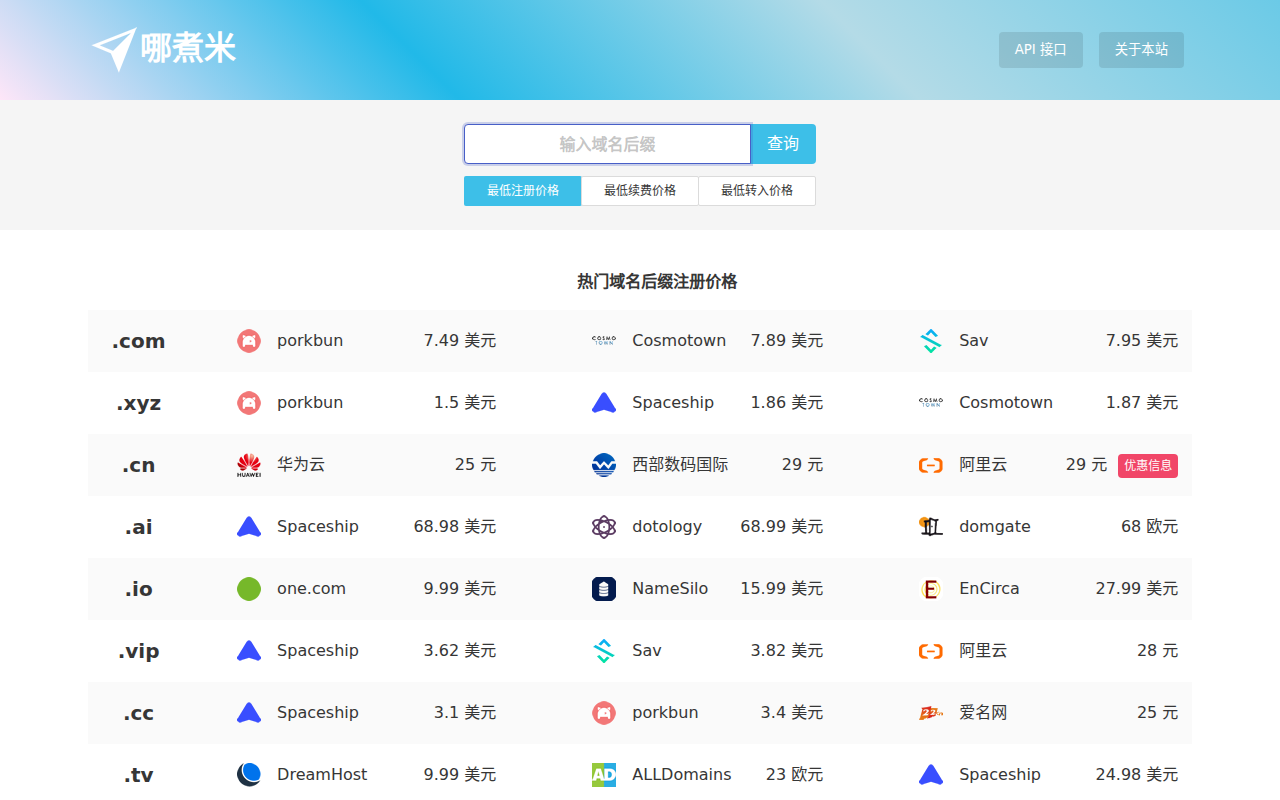Image resolution: width=1280 pixels, height=800 pixels.
Task: Switch to 最低转入价格 tab
Action: point(757,191)
